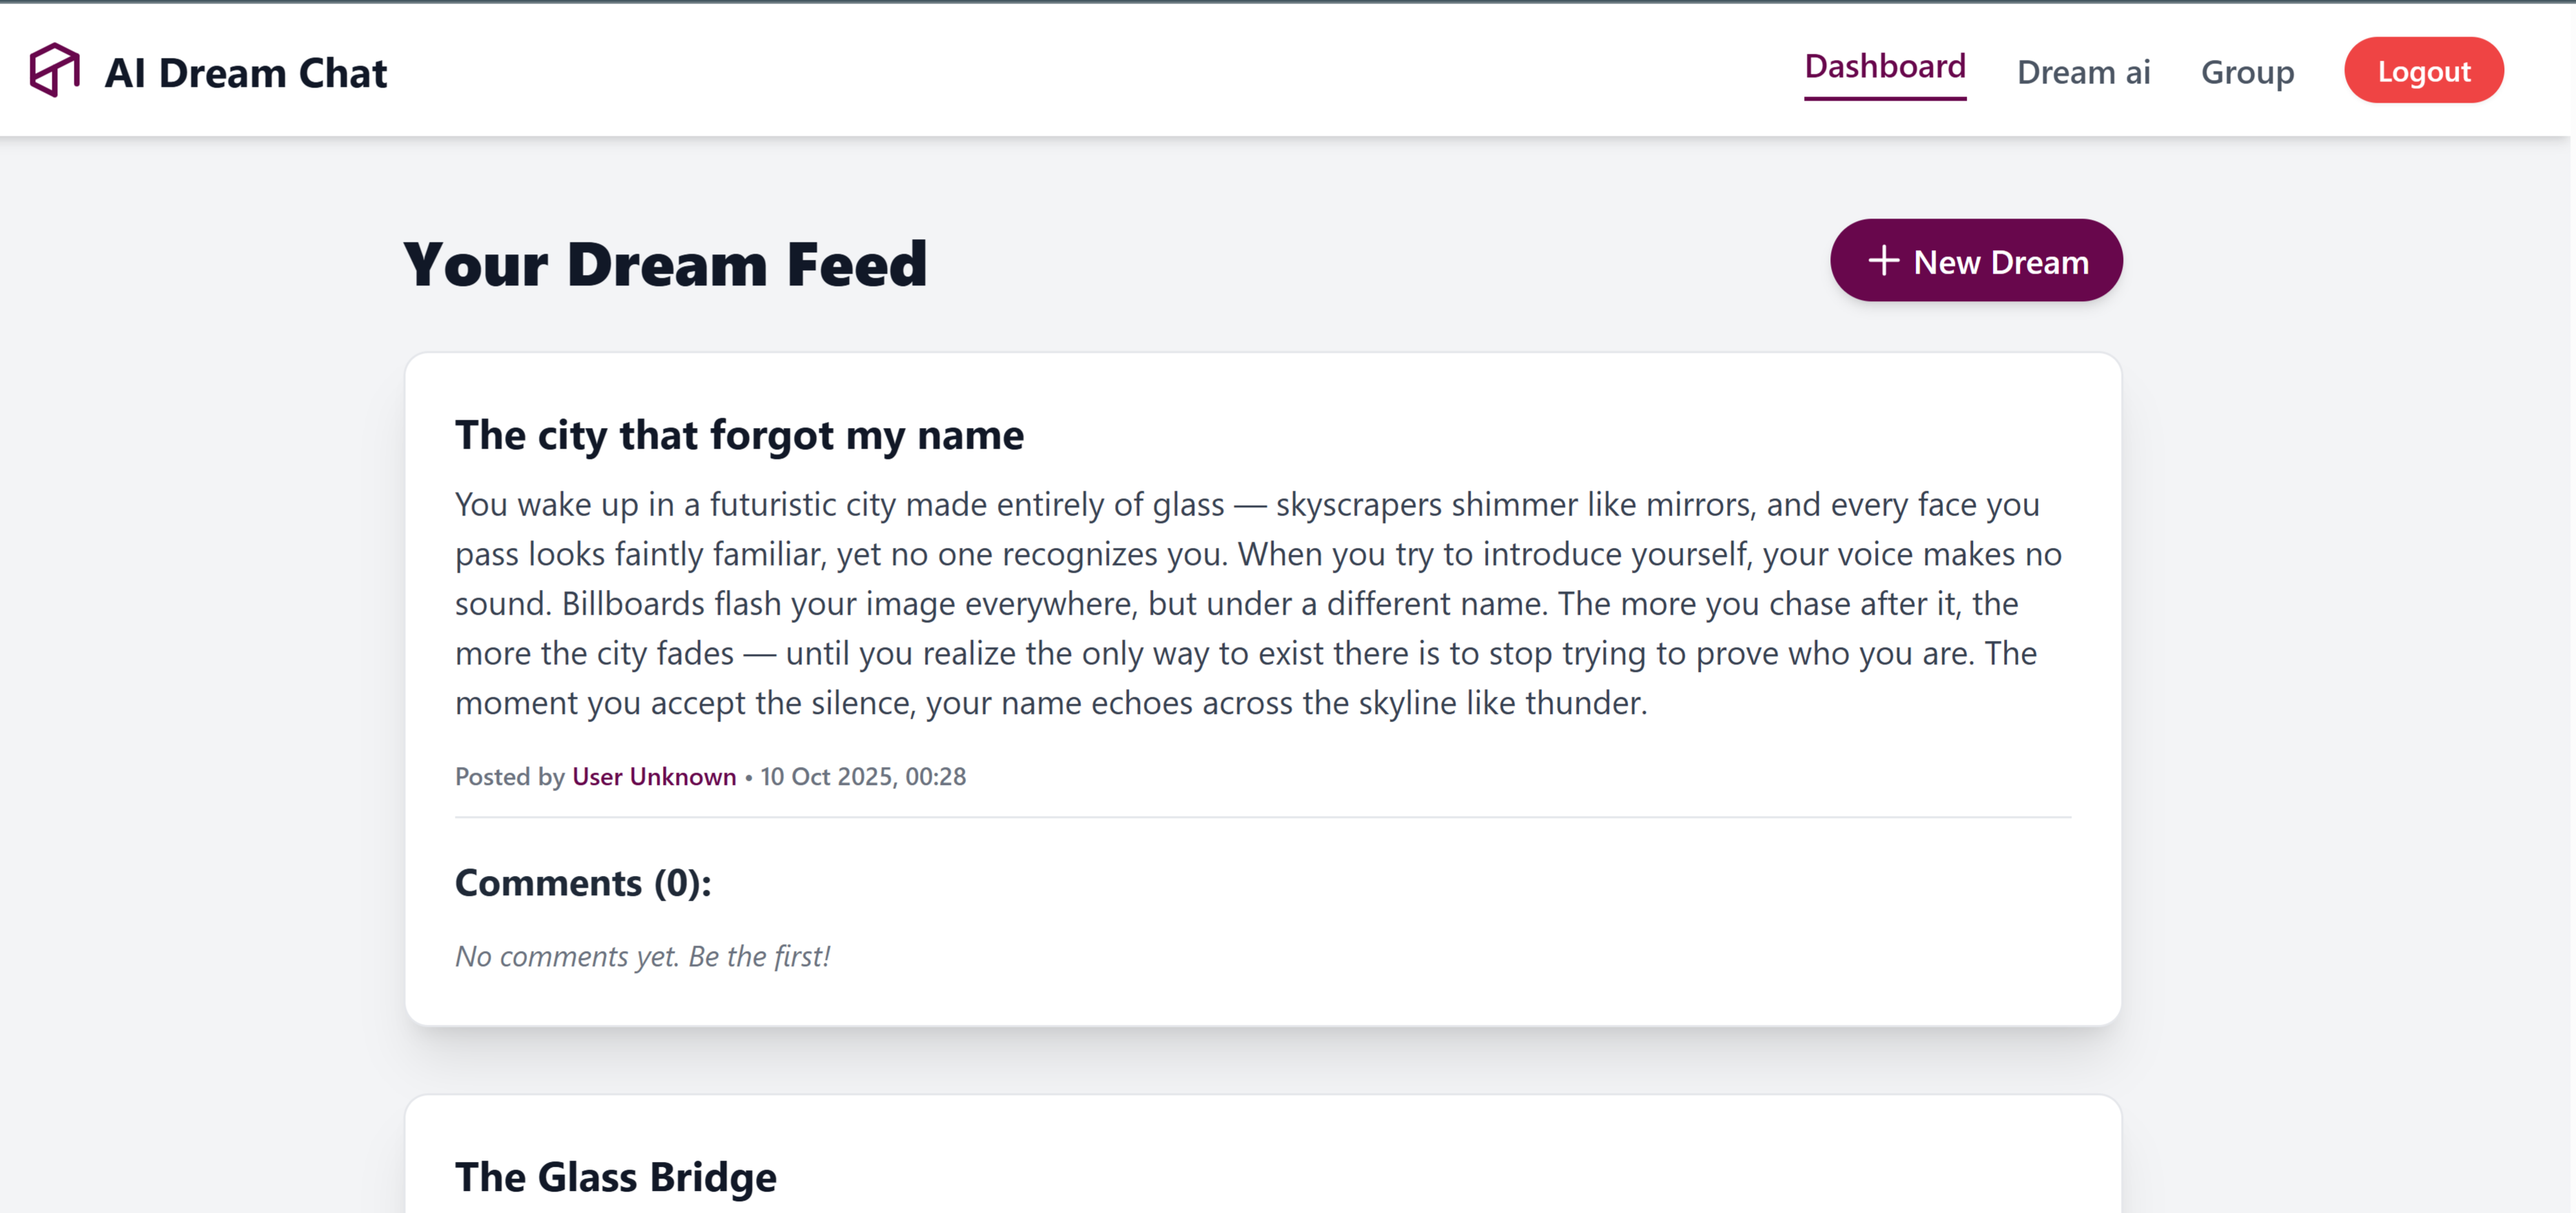Screen dimensions: 2576x1213
Task: Click the "Posted by" label
Action: point(509,776)
